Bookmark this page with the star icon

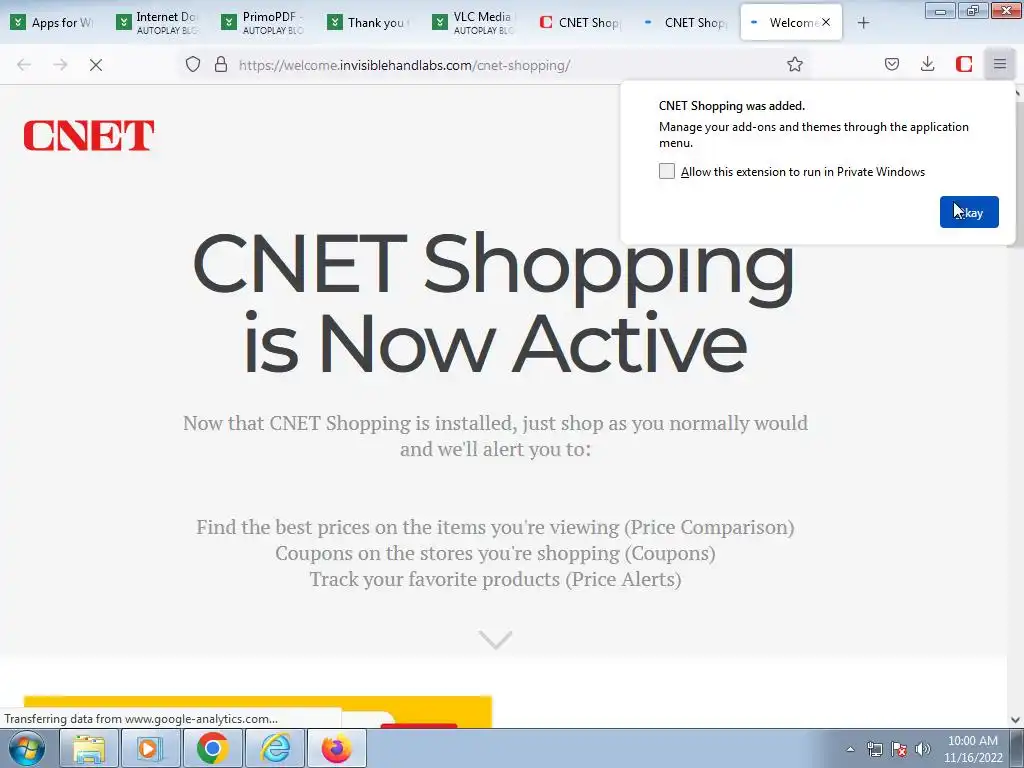794,65
